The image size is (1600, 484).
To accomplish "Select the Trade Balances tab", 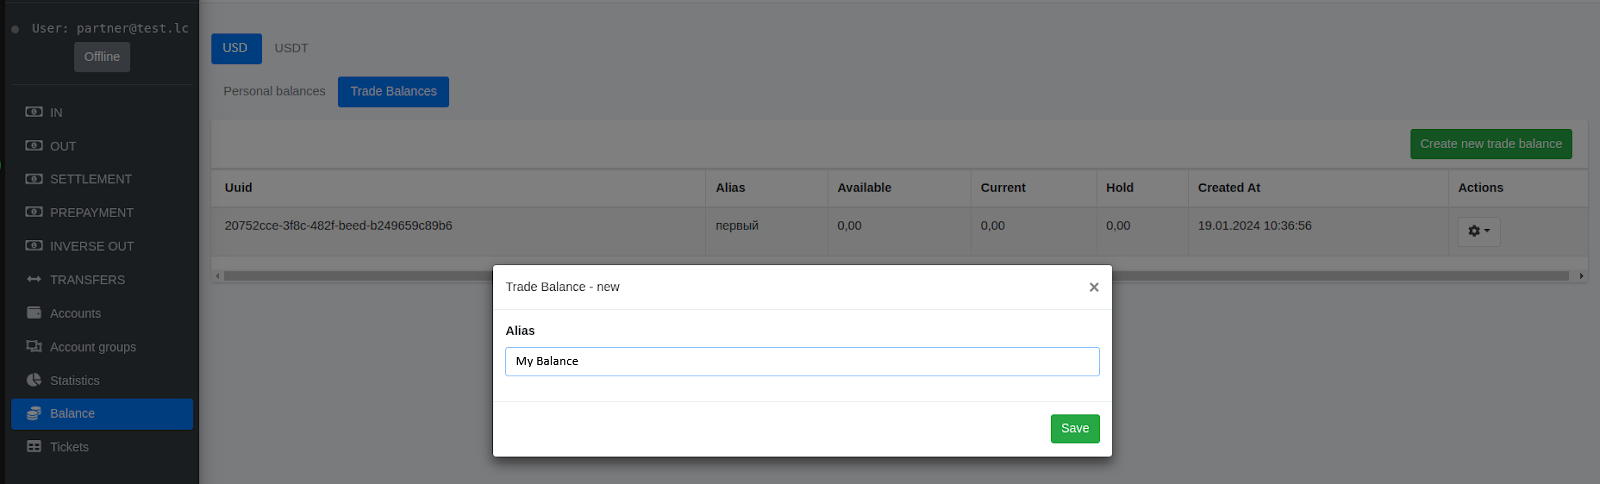I will [x=393, y=91].
